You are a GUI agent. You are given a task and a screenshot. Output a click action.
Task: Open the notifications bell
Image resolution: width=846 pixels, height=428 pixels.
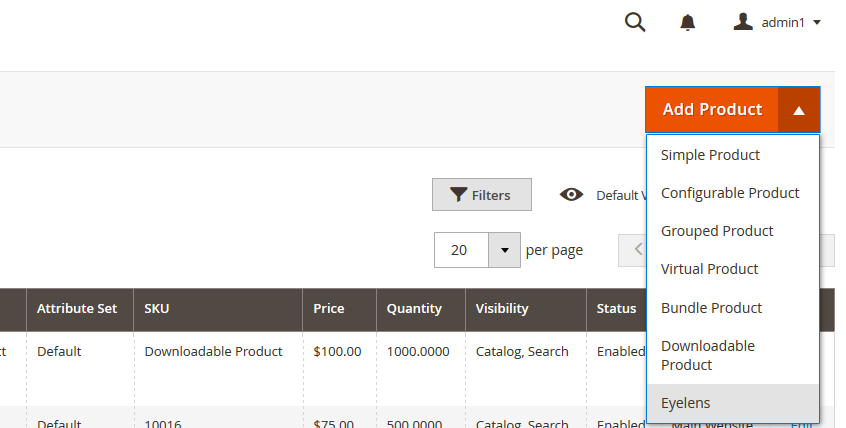point(688,22)
